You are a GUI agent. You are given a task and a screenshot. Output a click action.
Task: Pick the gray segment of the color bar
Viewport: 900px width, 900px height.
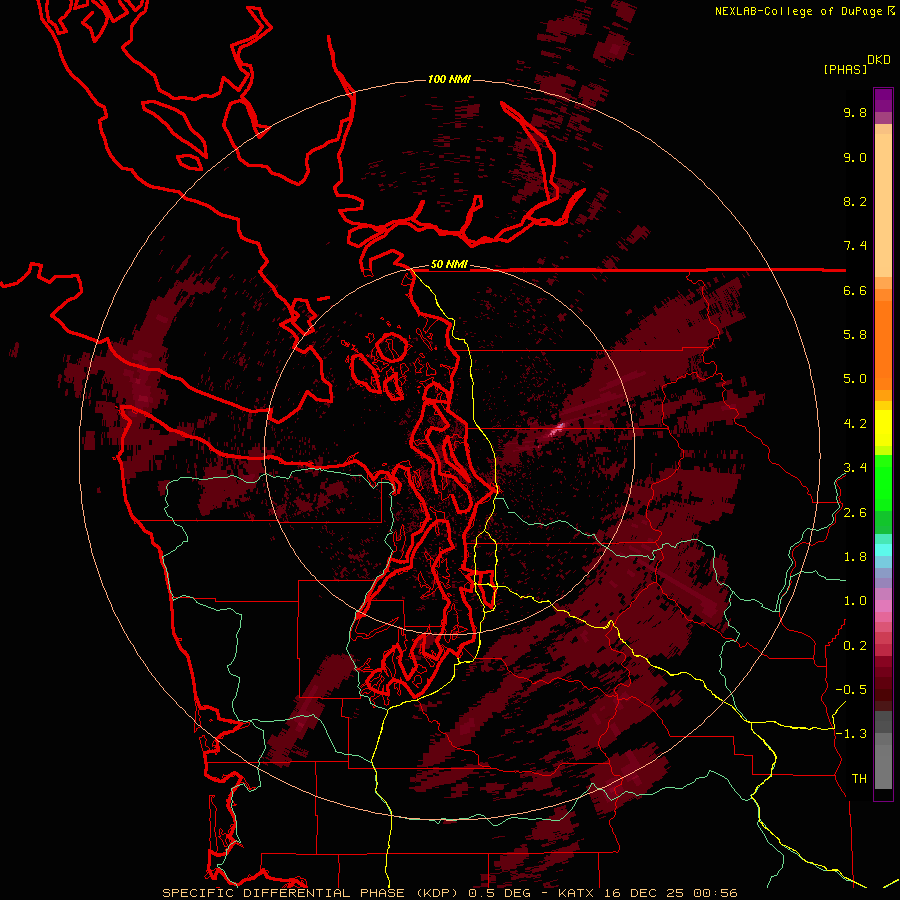coord(883,752)
